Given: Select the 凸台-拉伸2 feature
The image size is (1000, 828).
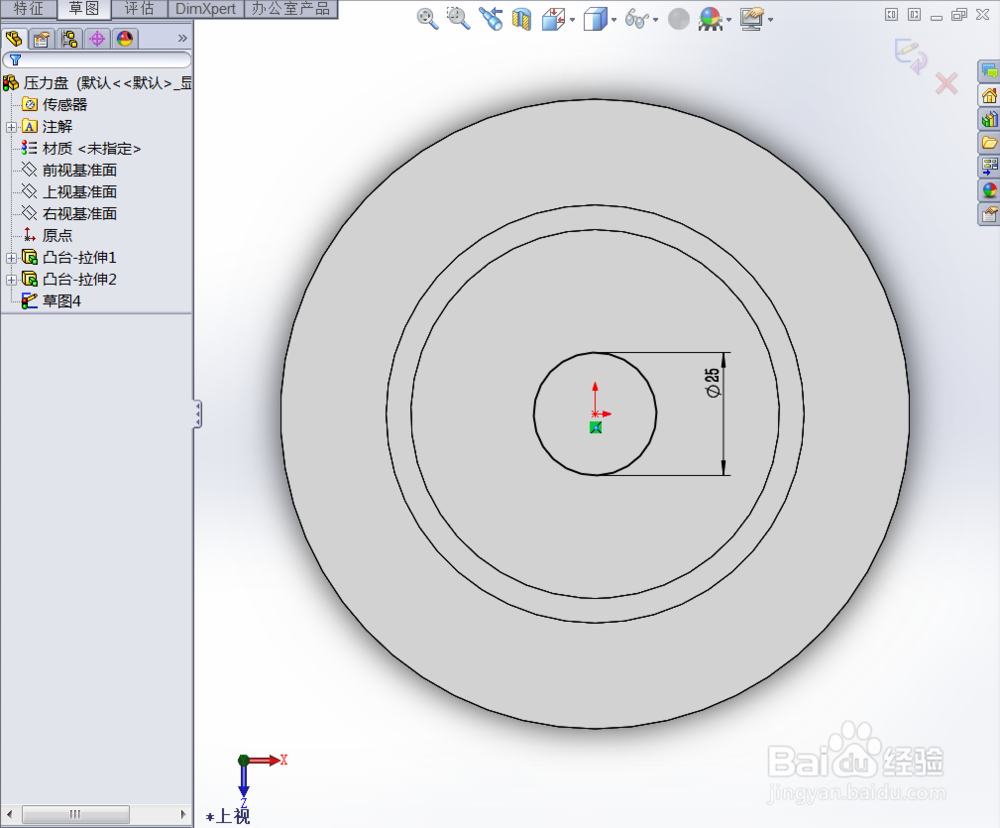Looking at the screenshot, I should (79, 279).
